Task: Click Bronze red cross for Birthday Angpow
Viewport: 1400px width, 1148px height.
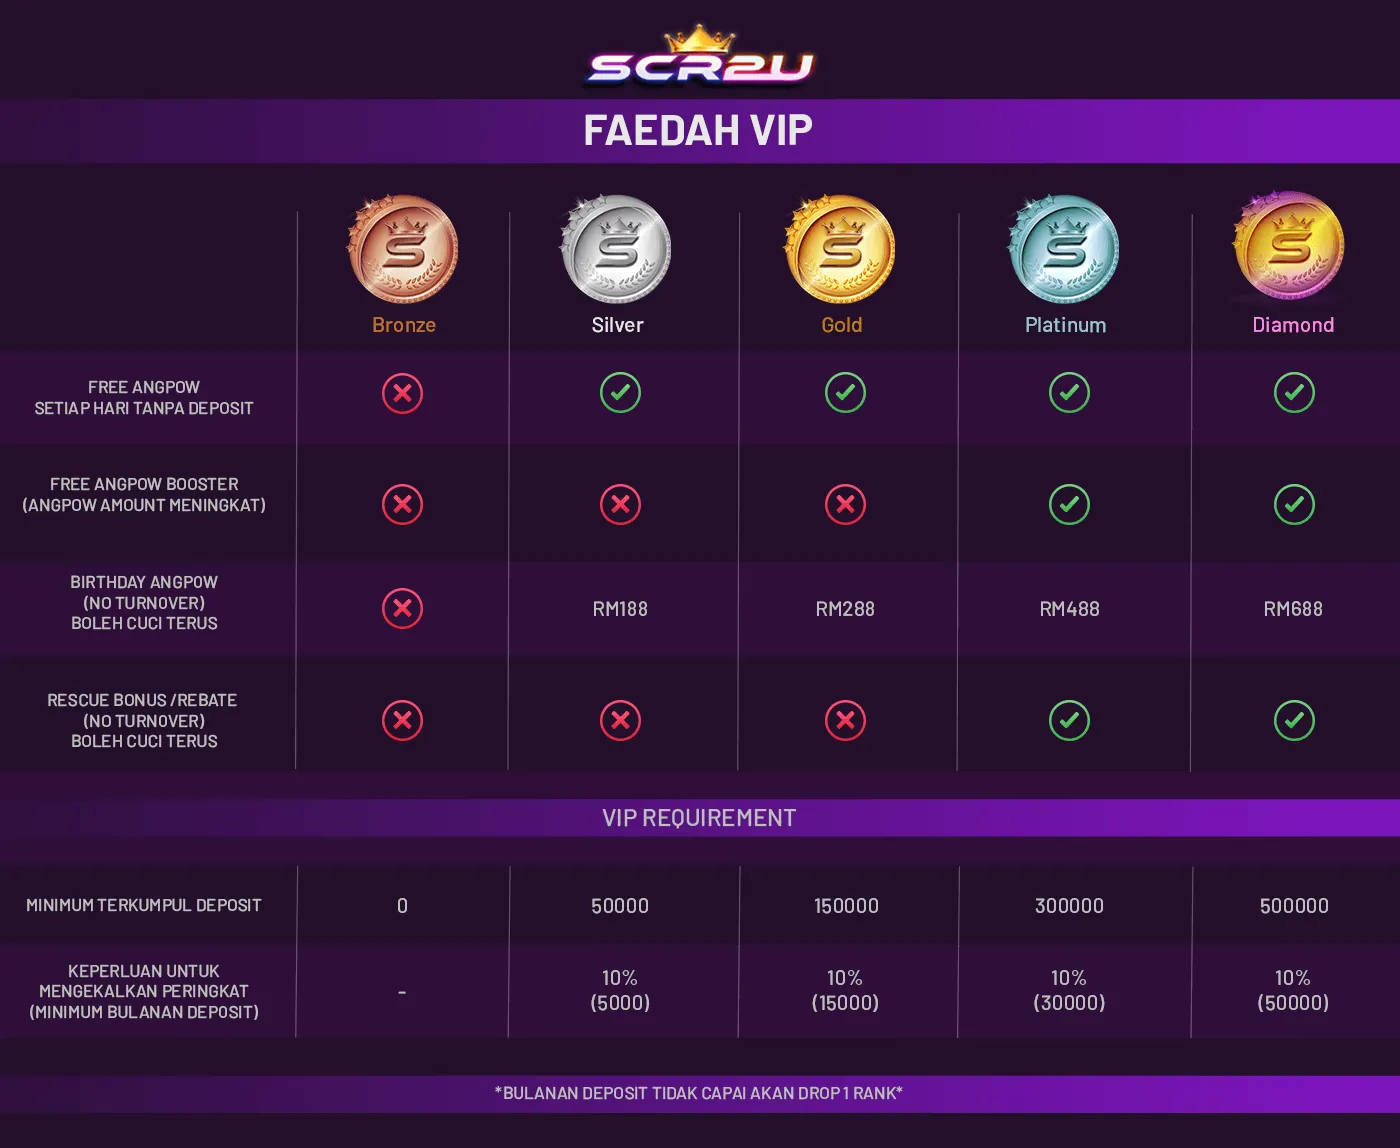Action: tap(402, 608)
